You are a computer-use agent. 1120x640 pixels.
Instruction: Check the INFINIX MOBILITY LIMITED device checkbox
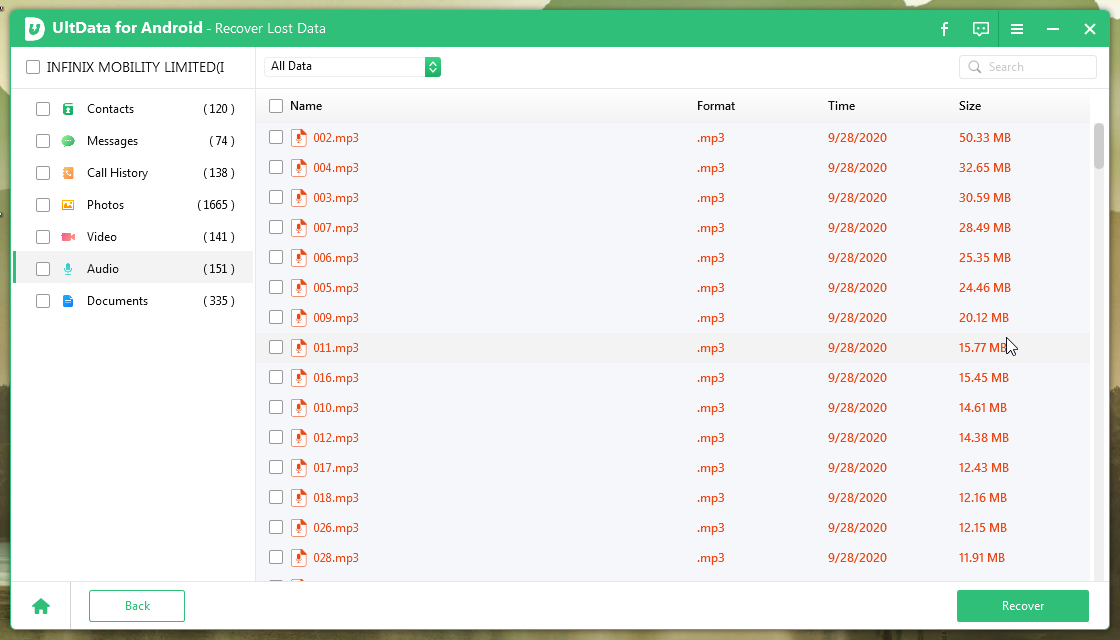(33, 67)
